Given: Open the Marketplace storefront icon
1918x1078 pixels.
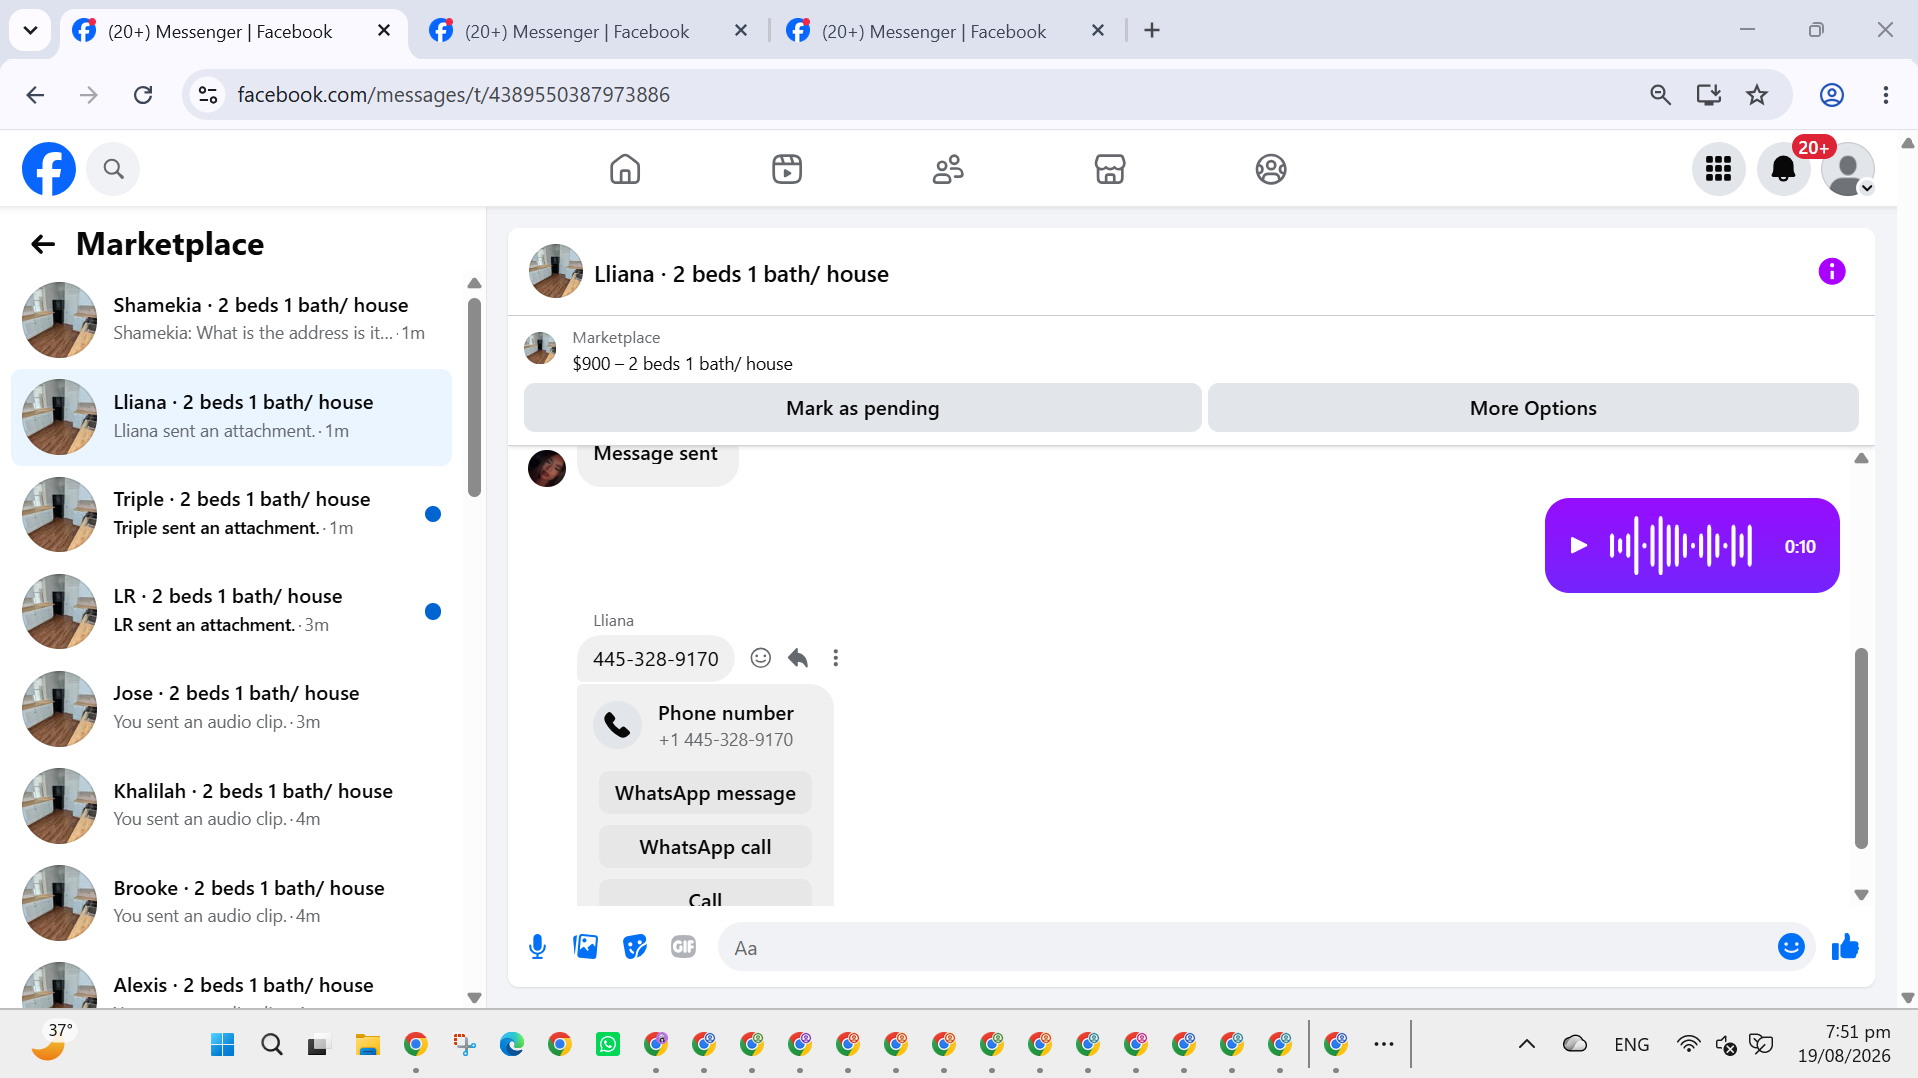Looking at the screenshot, I should 1110,169.
